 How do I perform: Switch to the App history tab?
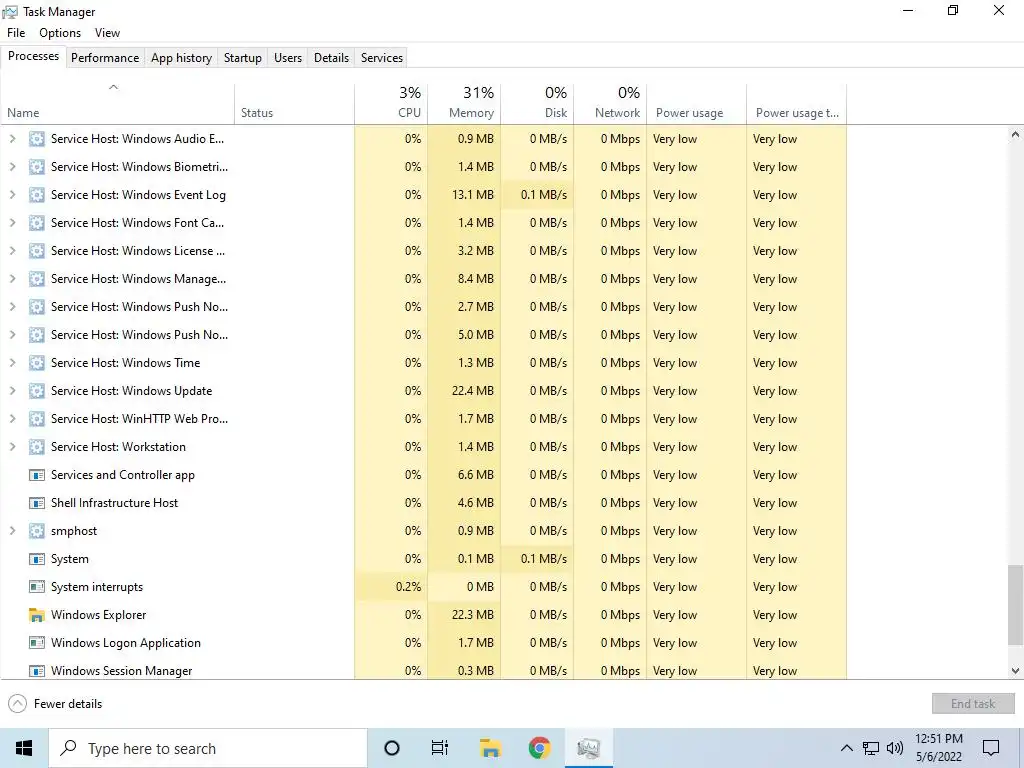(182, 57)
